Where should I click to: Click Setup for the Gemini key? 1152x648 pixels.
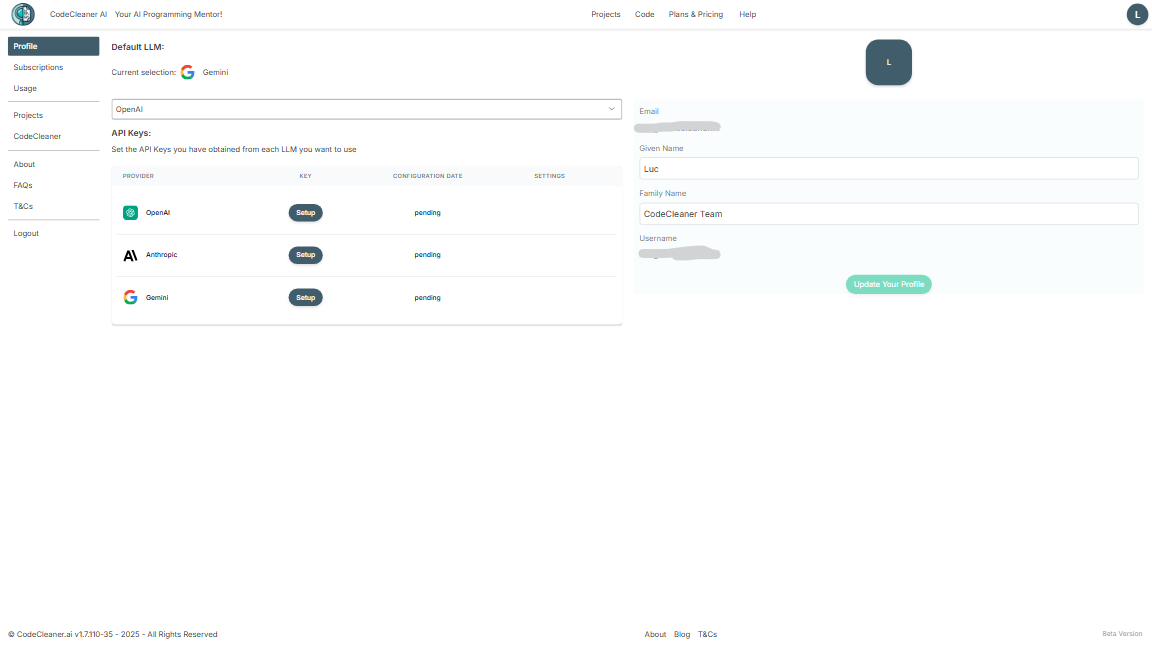[x=306, y=298]
